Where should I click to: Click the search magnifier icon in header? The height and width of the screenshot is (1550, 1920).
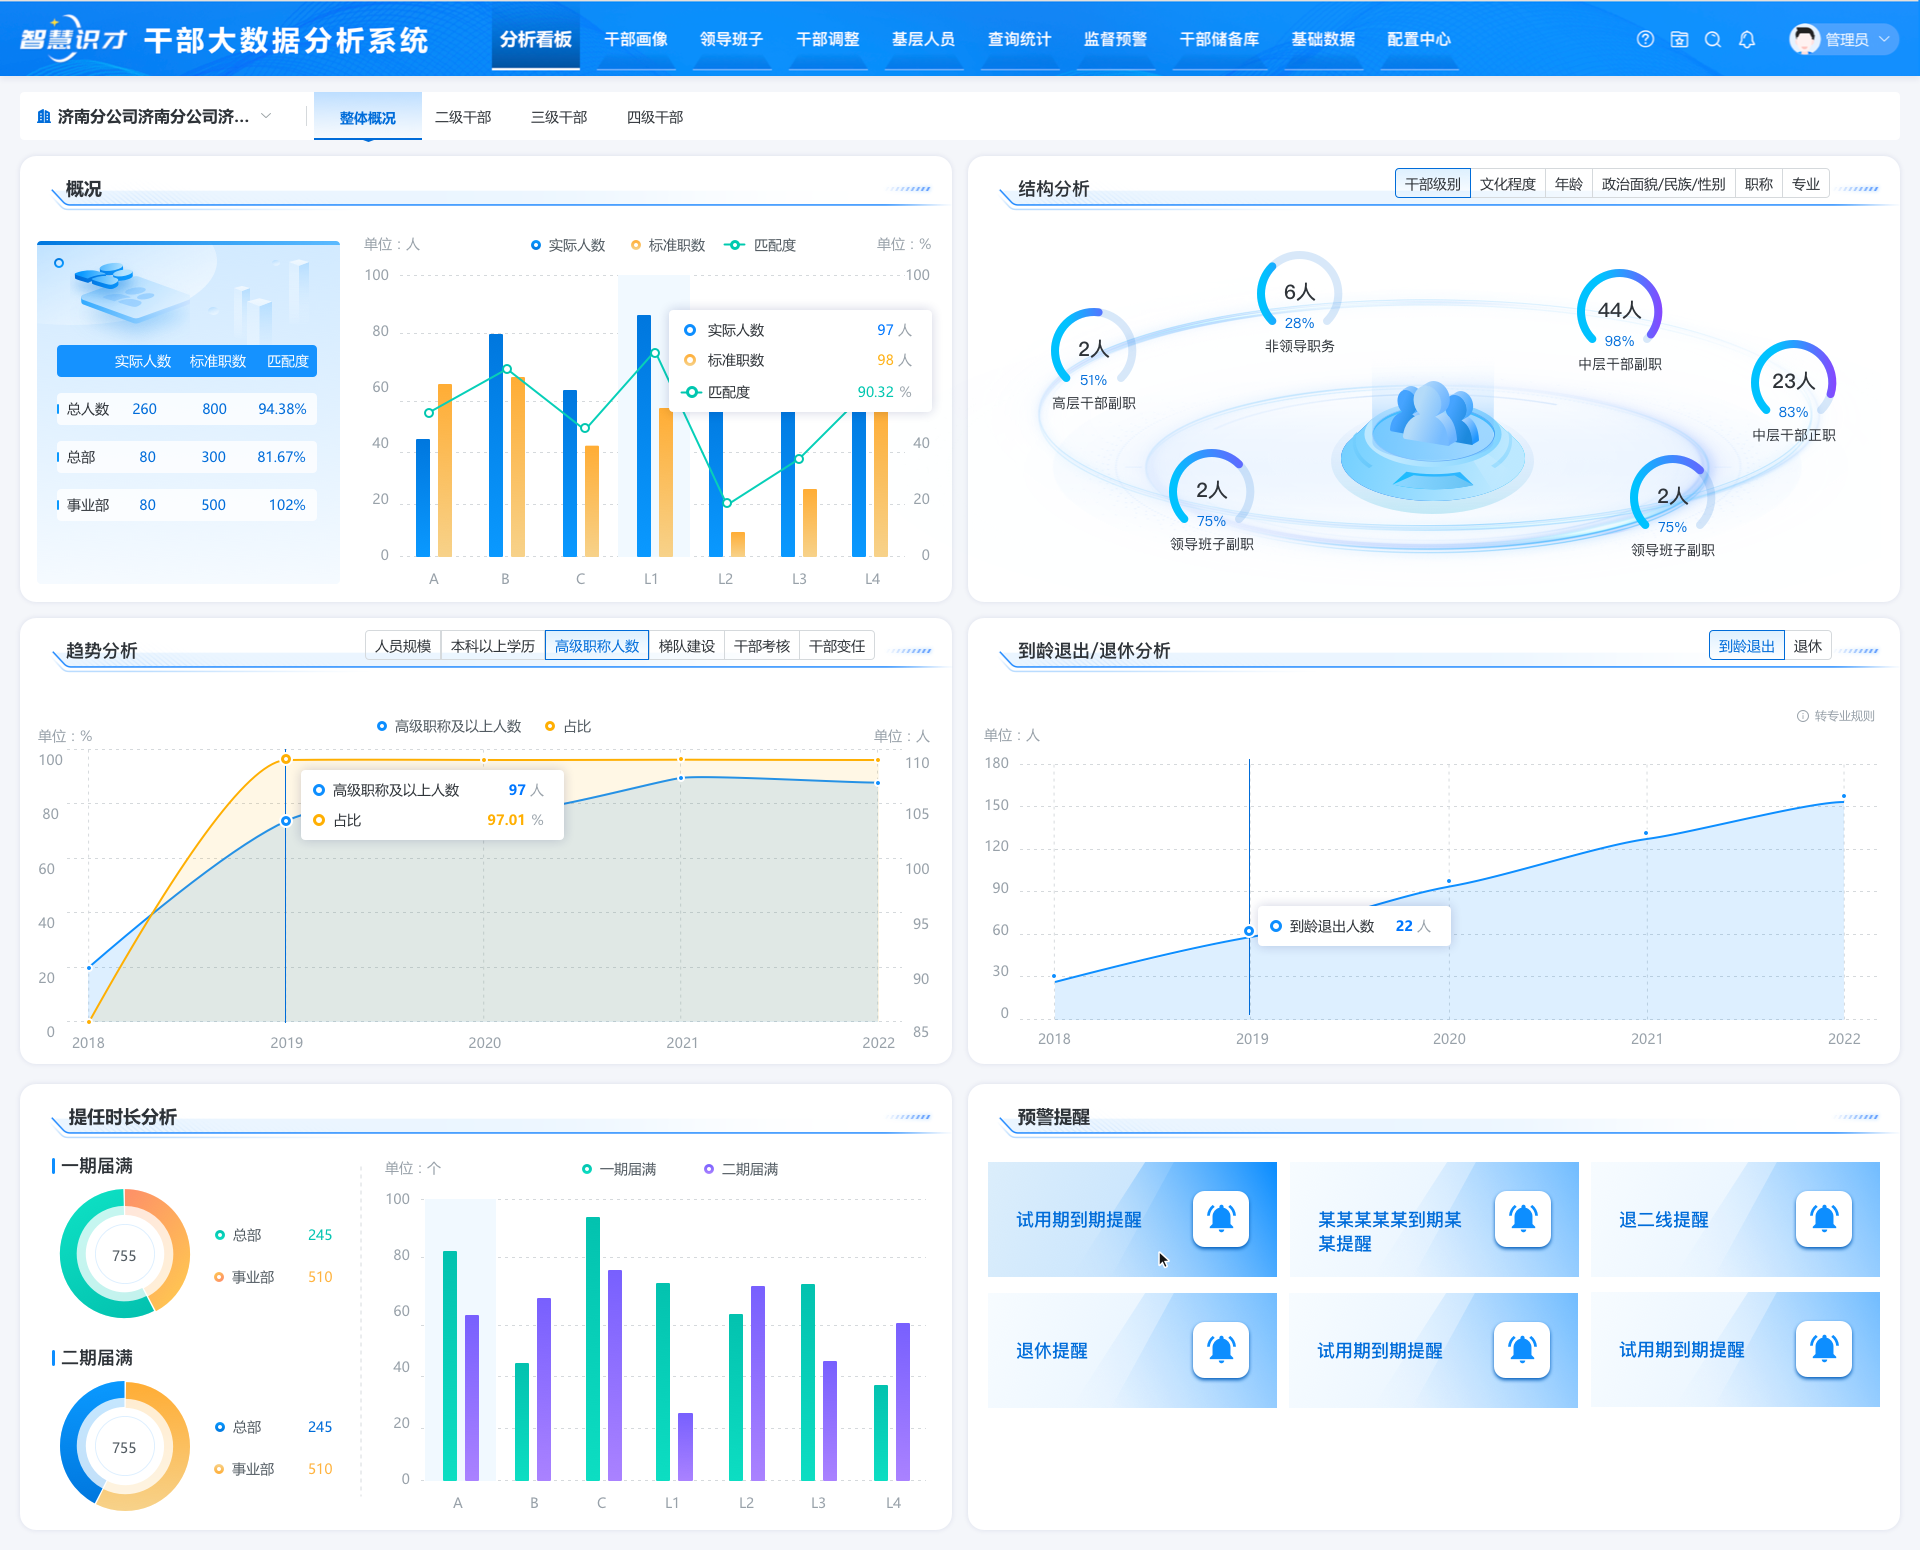tap(1713, 39)
